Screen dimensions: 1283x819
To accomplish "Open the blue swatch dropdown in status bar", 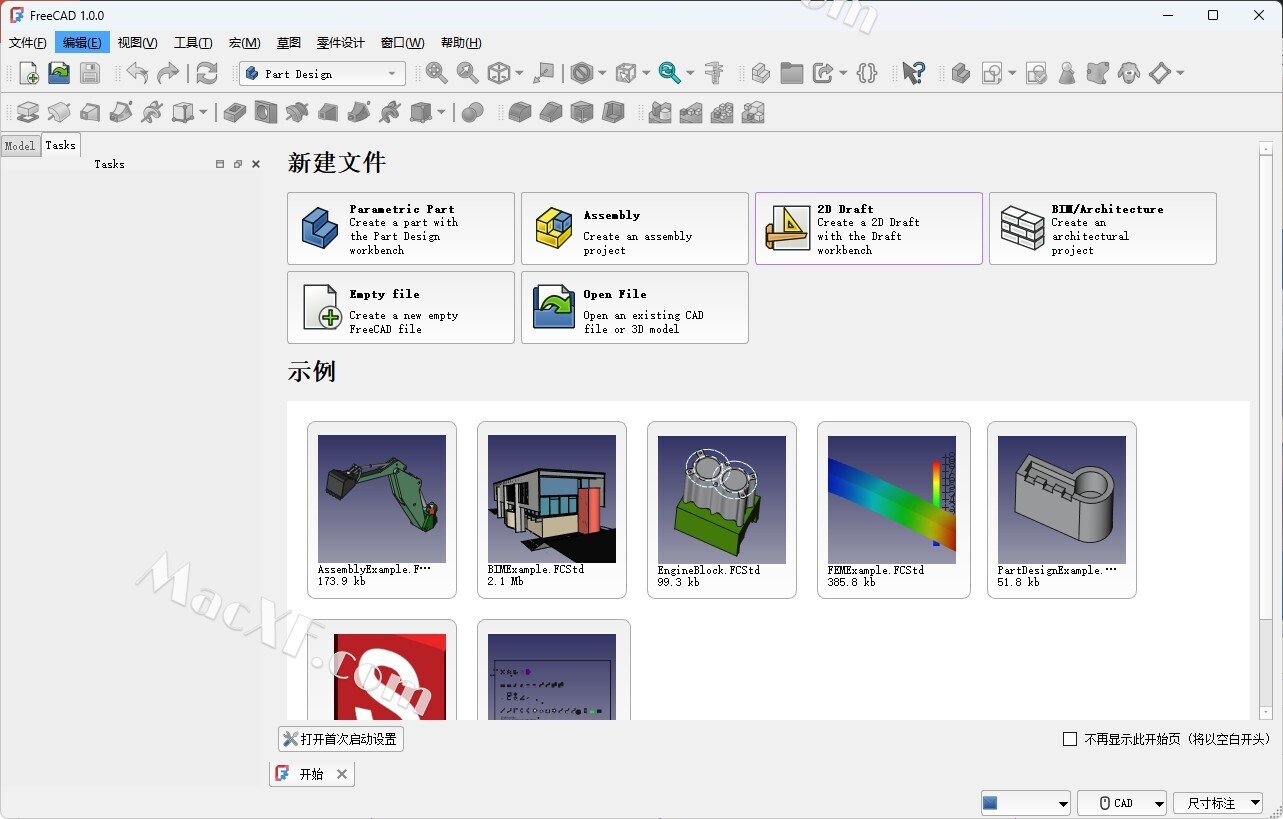I will tap(1026, 803).
